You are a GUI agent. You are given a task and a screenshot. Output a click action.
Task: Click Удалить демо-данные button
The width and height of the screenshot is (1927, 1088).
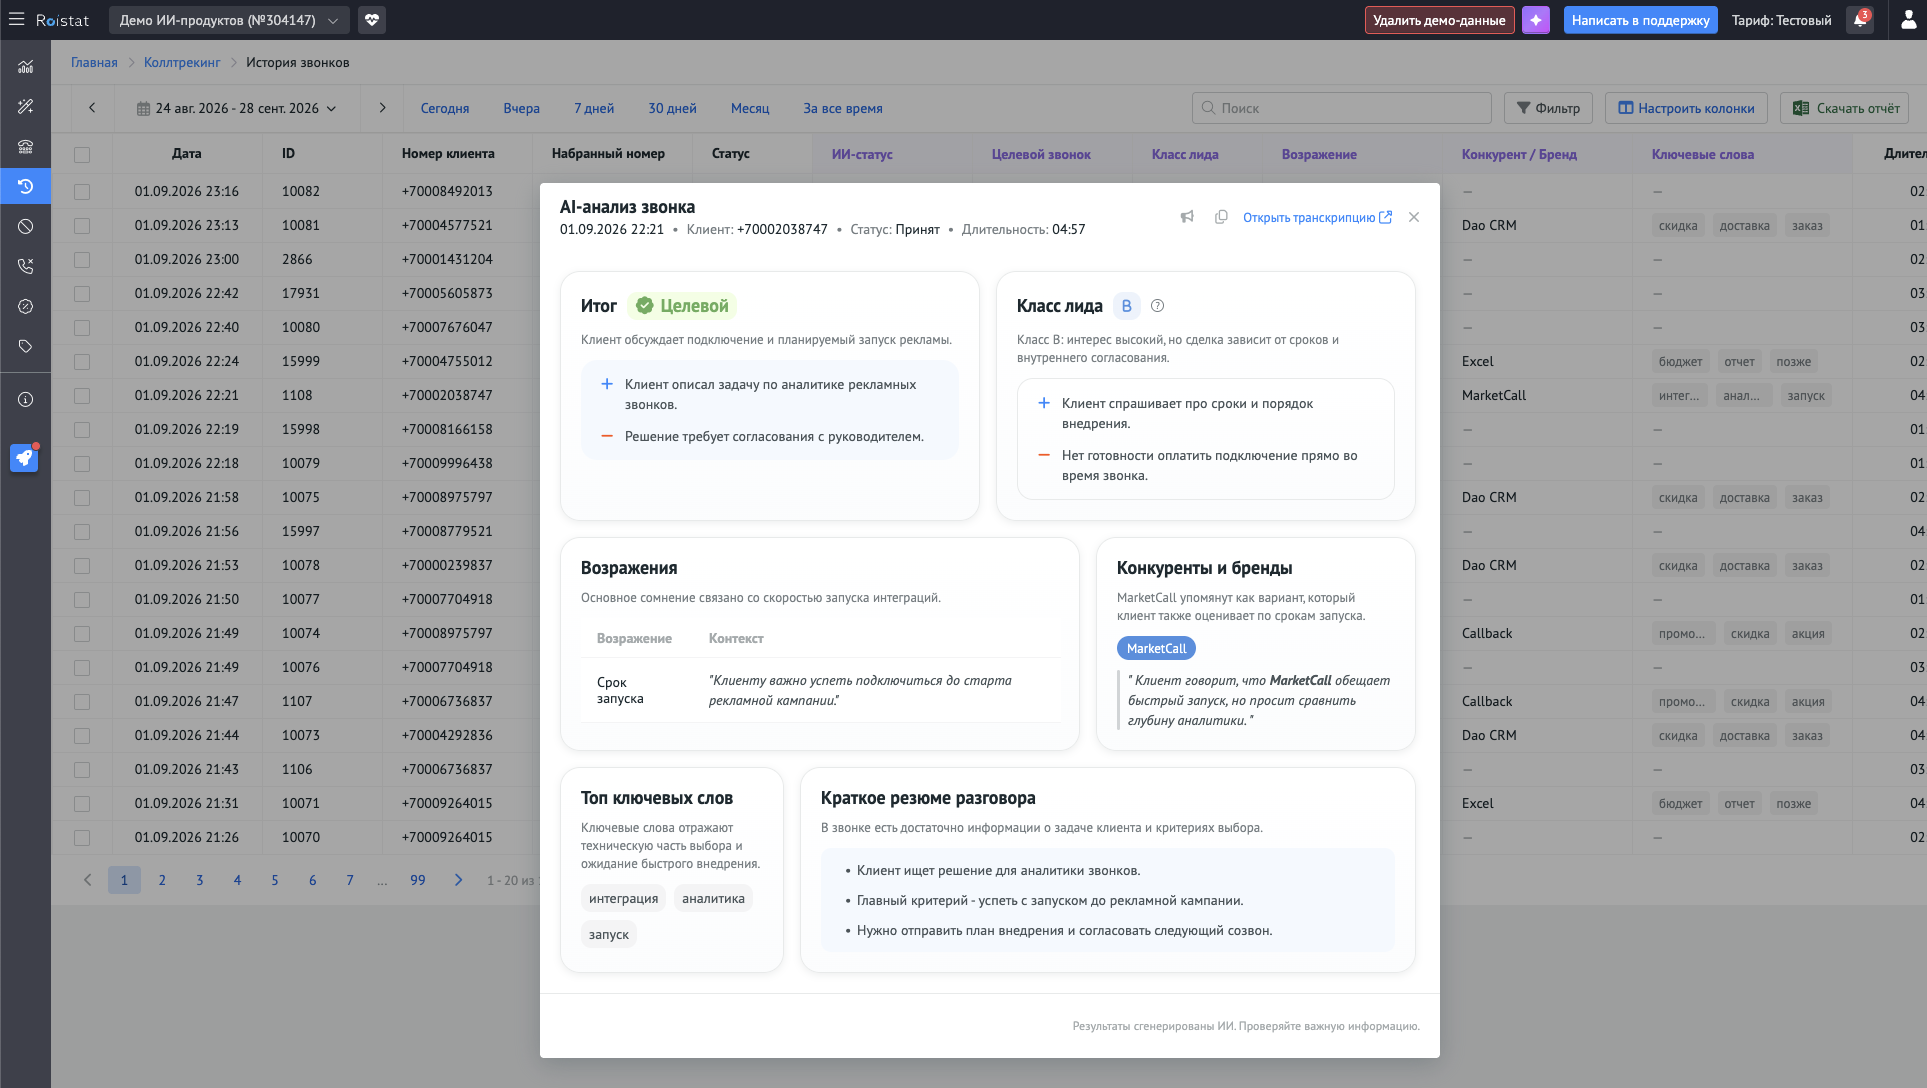1439,20
